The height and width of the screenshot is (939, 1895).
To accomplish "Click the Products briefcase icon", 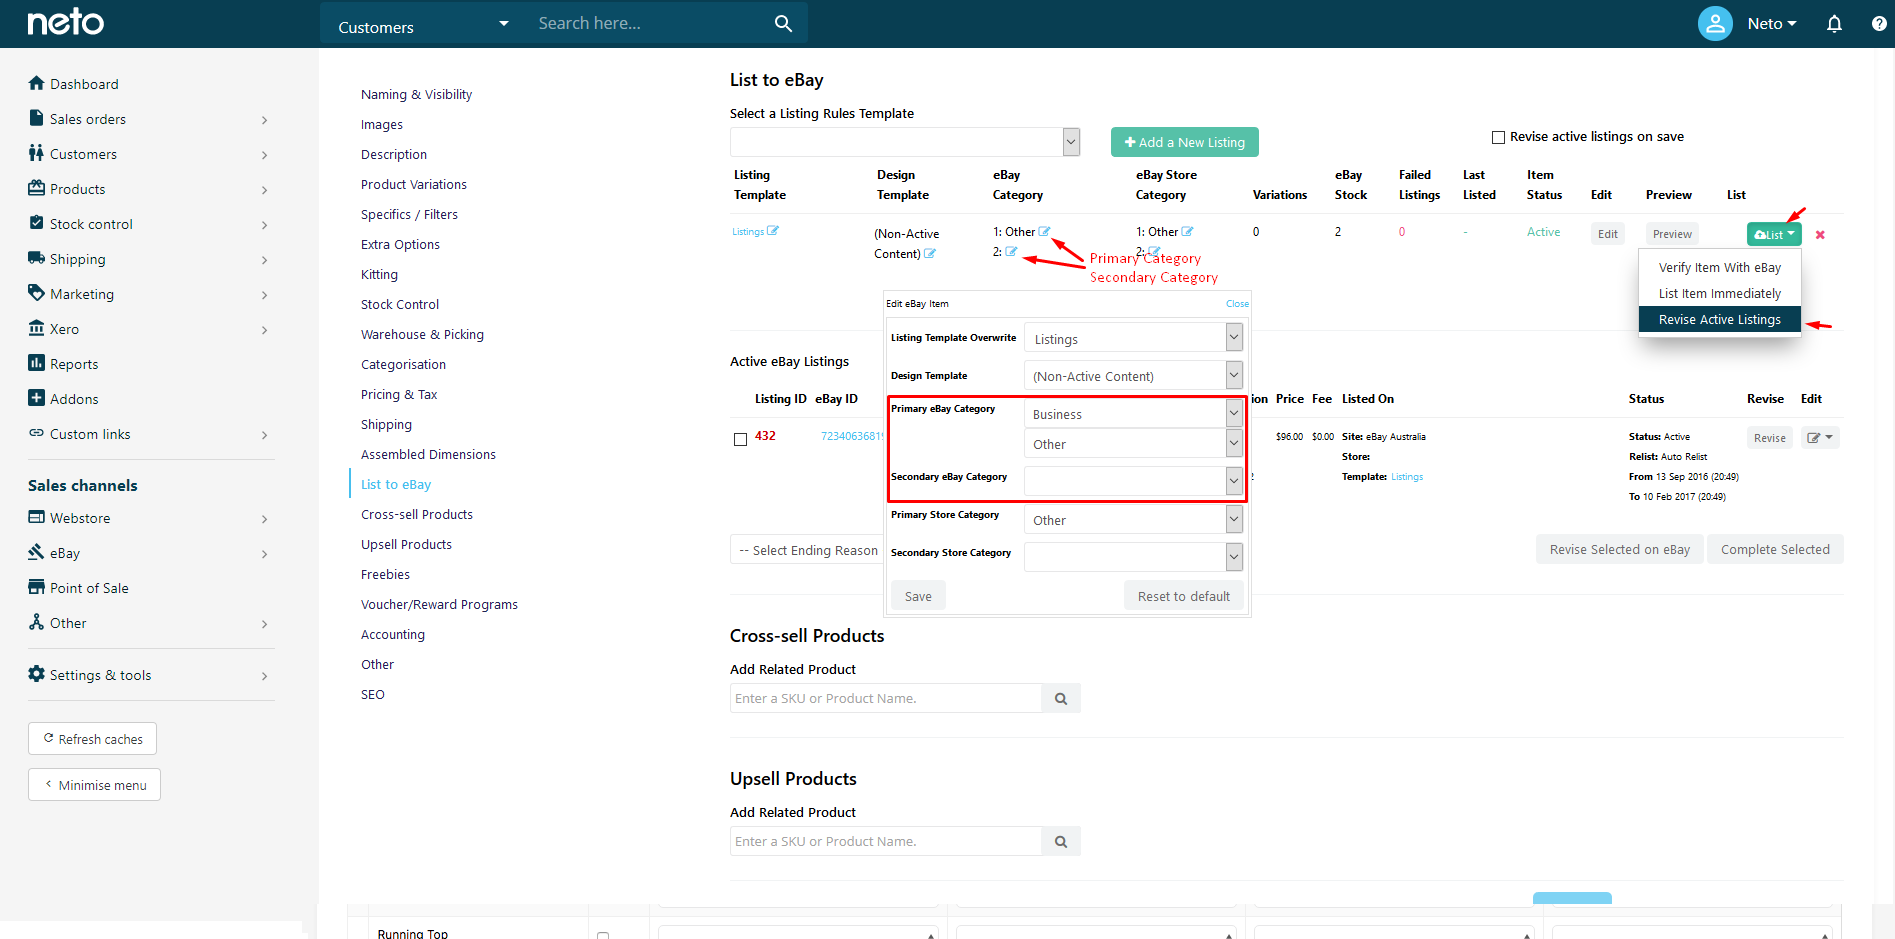I will pyautogui.click(x=37, y=188).
